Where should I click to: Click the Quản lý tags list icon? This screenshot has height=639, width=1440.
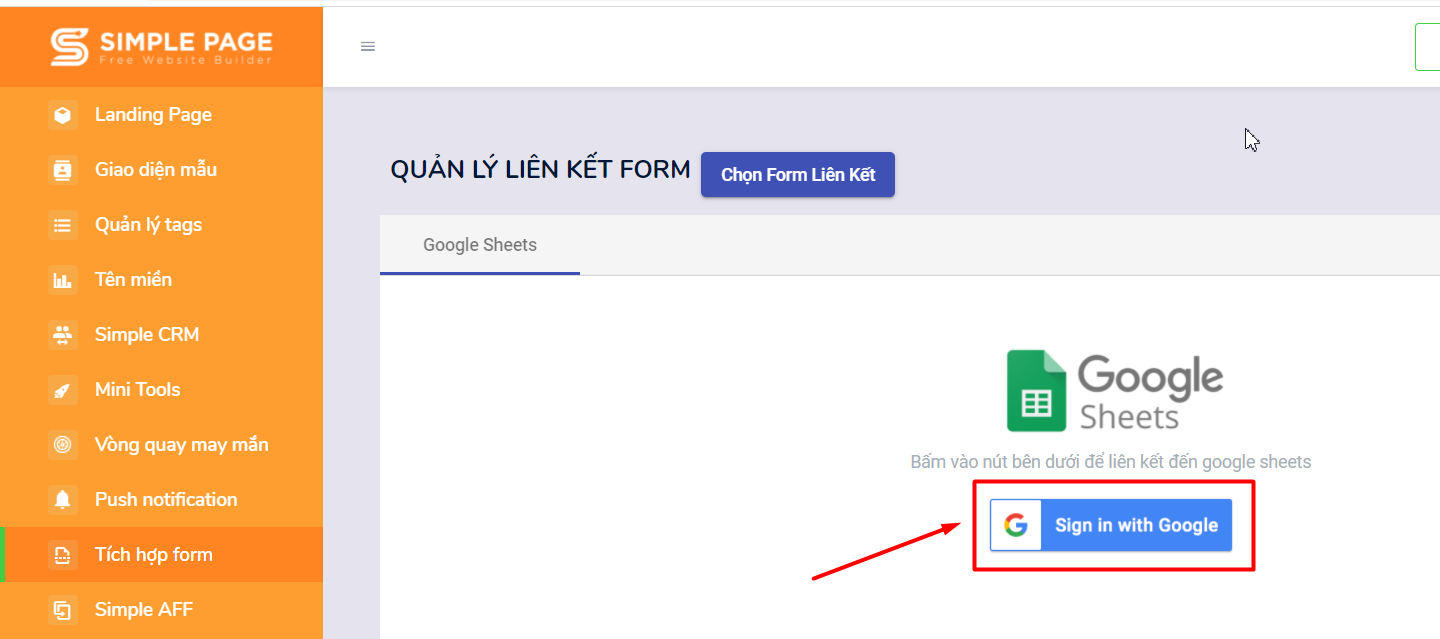[63, 225]
